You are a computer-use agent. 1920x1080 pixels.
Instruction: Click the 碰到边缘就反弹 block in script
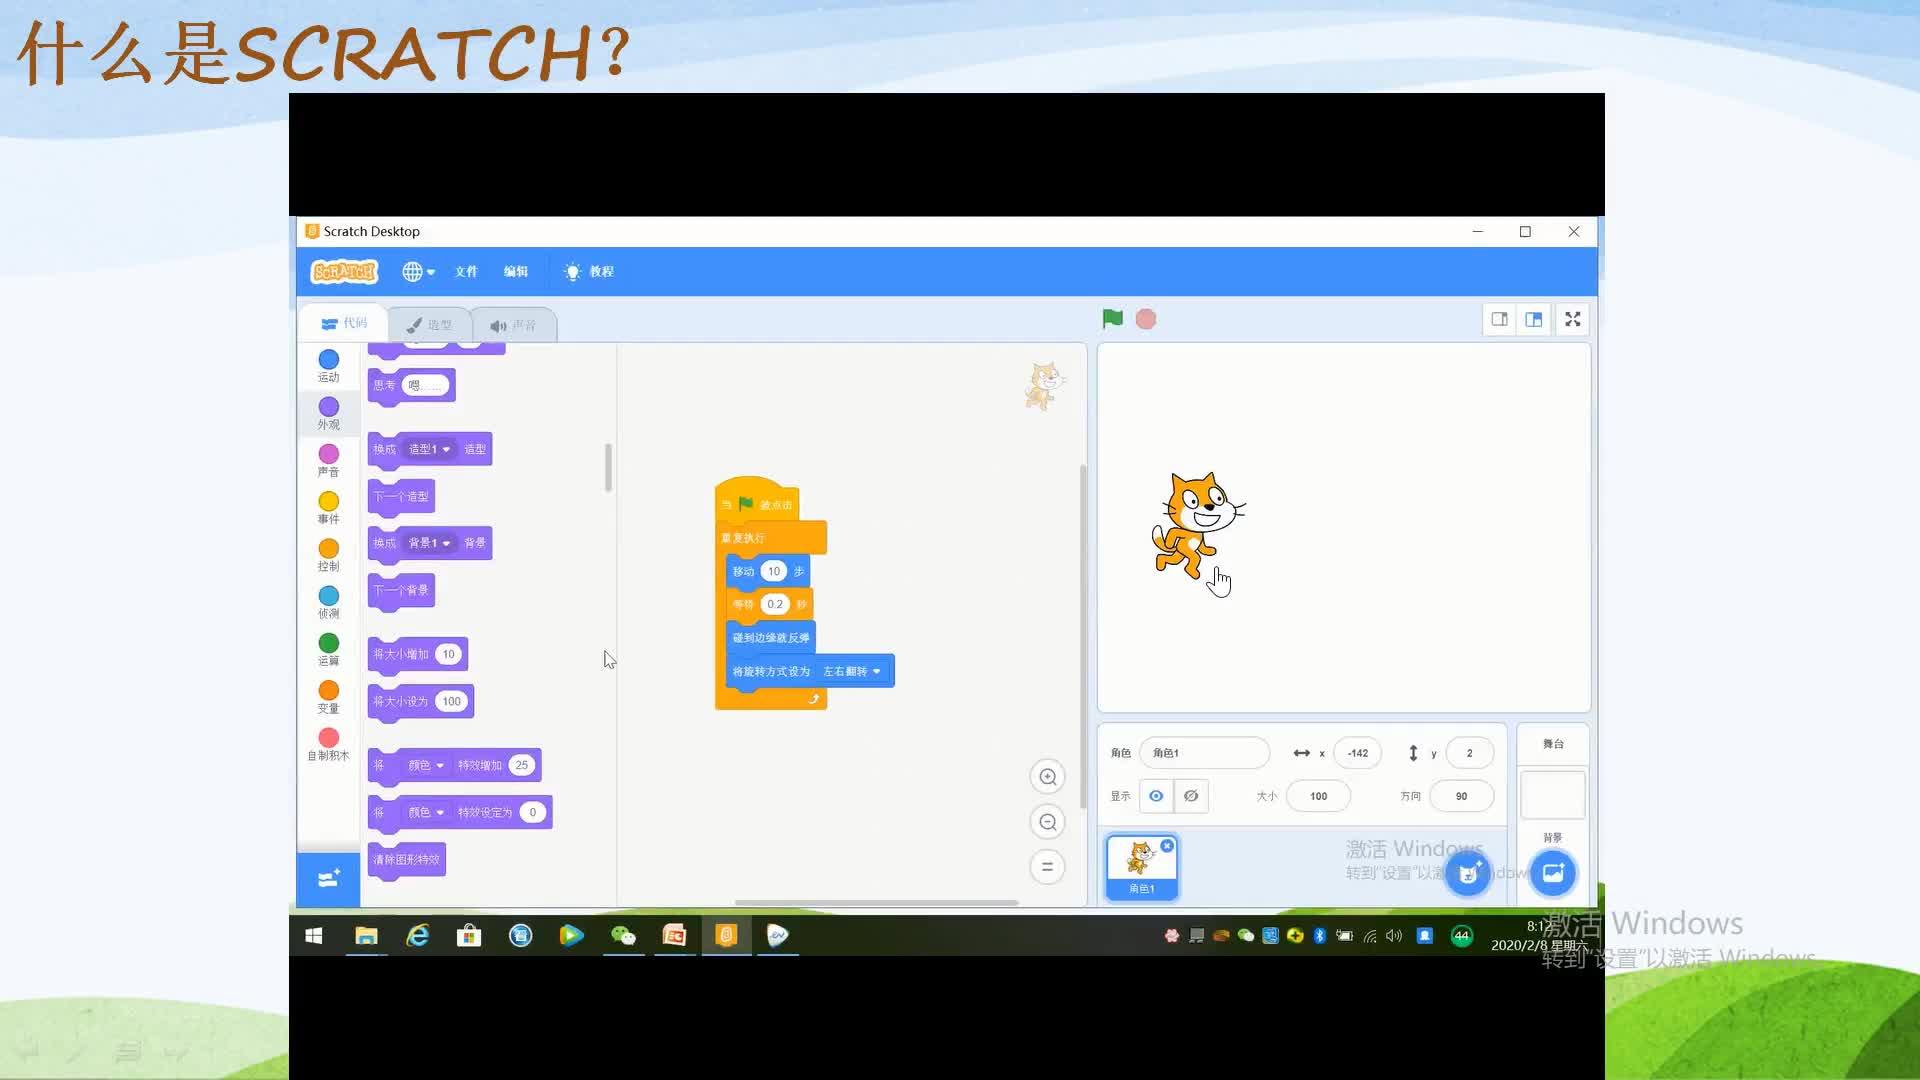coord(771,637)
